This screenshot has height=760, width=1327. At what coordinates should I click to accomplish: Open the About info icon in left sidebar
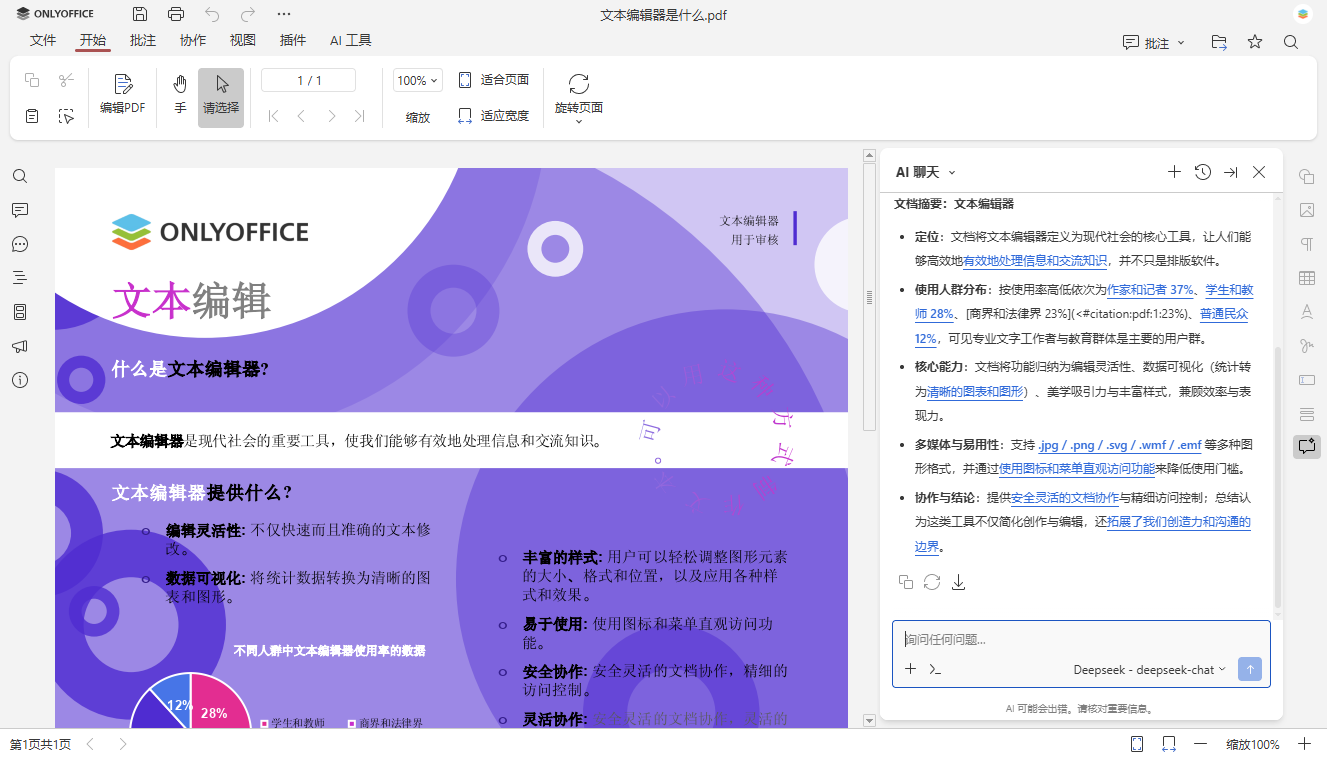[x=20, y=380]
